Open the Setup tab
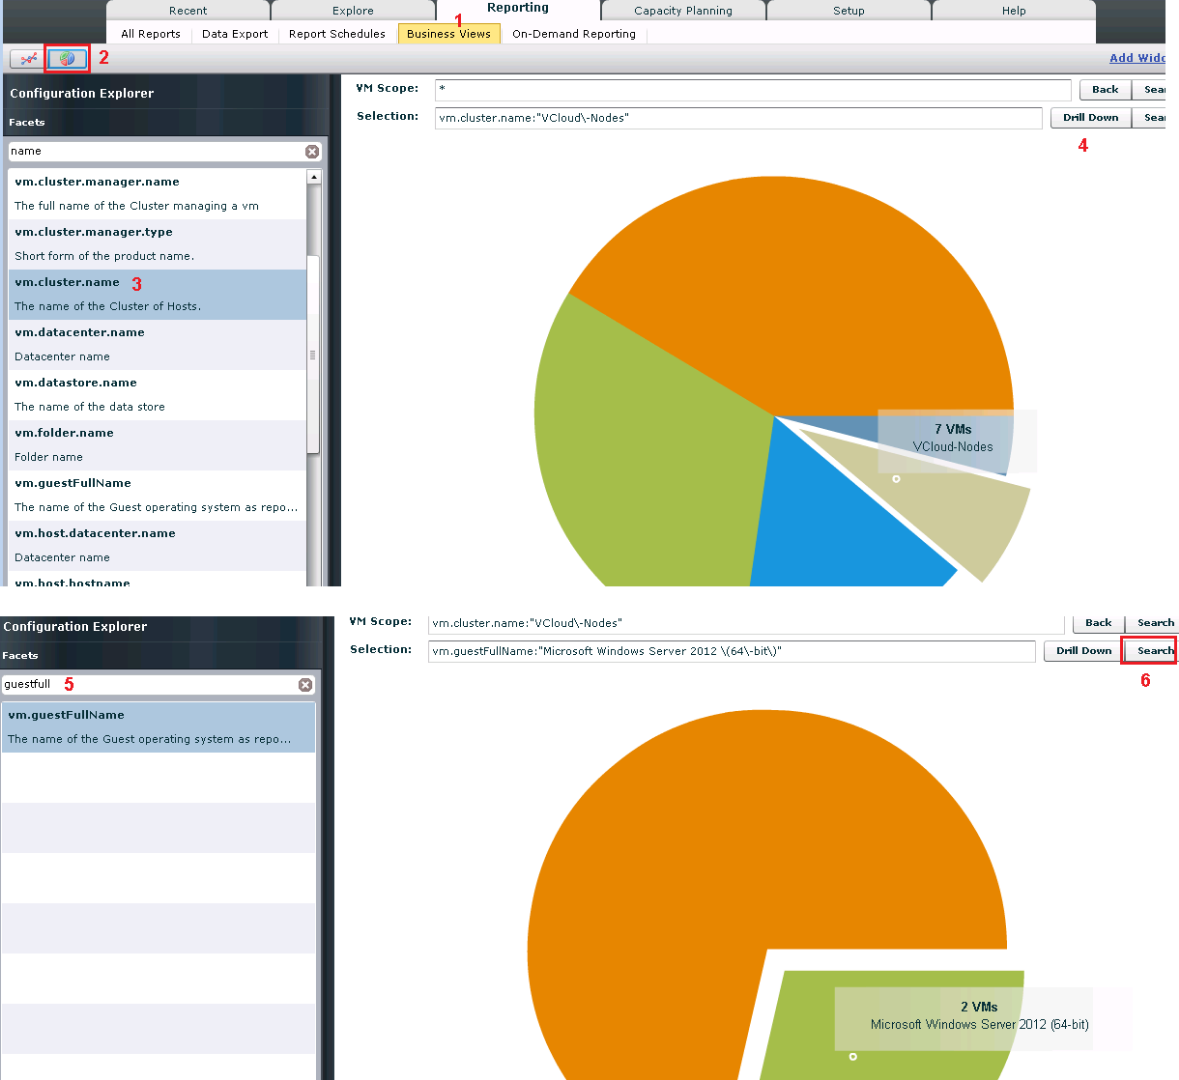Viewport: 1179px width, 1080px height. (x=848, y=11)
